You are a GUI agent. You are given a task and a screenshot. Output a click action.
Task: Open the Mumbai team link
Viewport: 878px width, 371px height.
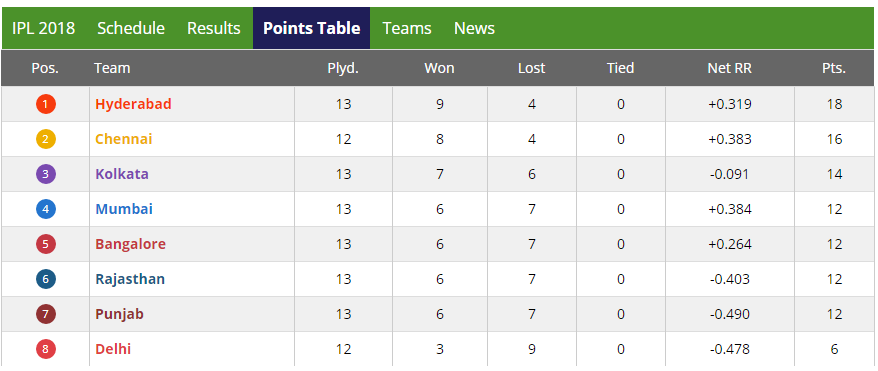tap(124, 209)
